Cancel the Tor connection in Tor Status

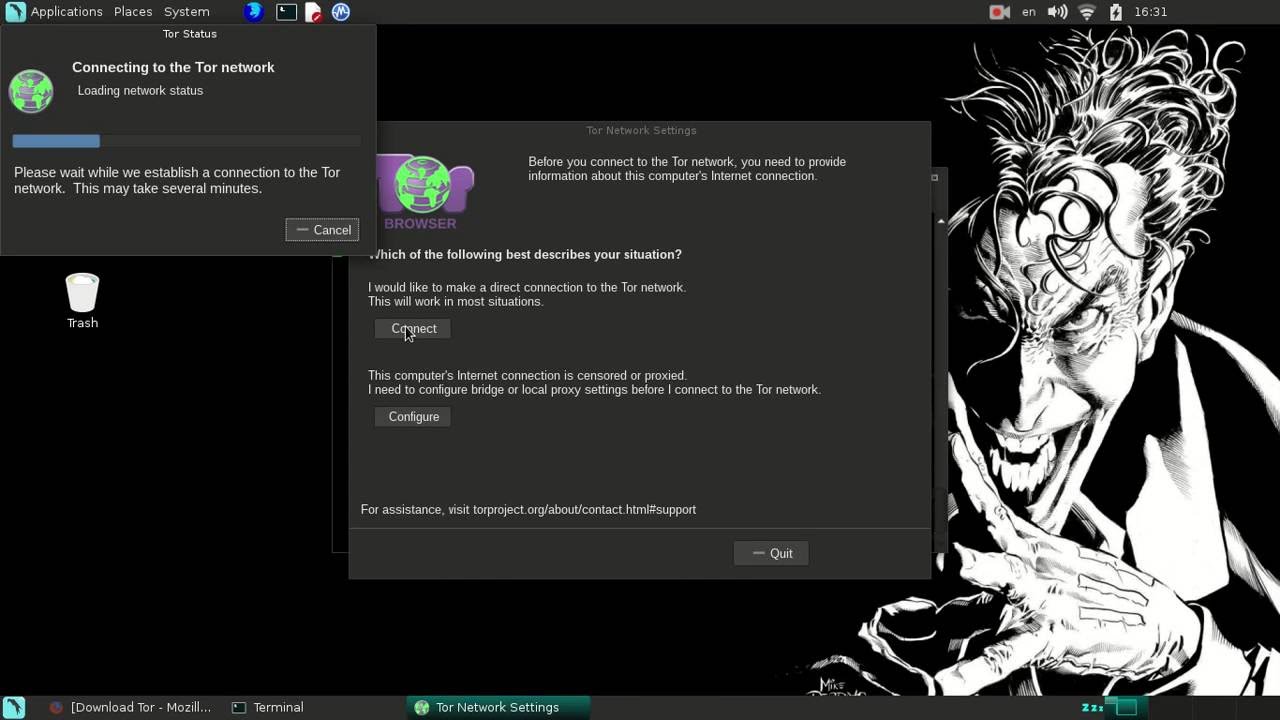coord(322,230)
